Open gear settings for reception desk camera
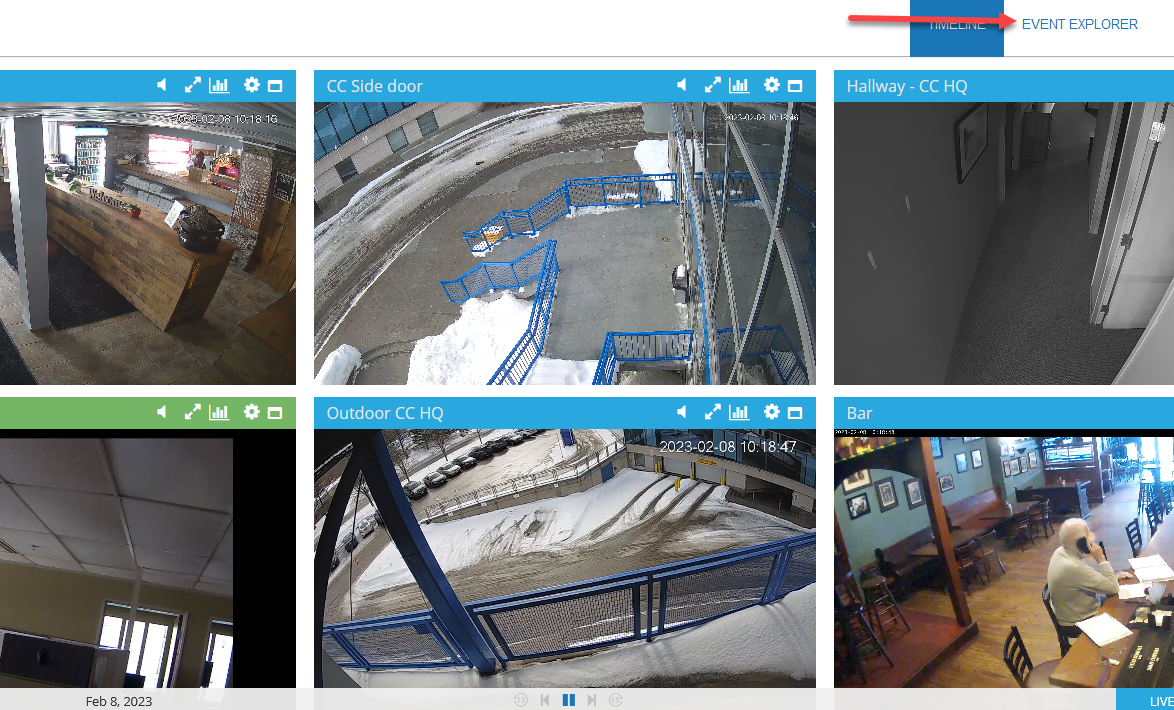This screenshot has width=1174, height=710. (252, 85)
